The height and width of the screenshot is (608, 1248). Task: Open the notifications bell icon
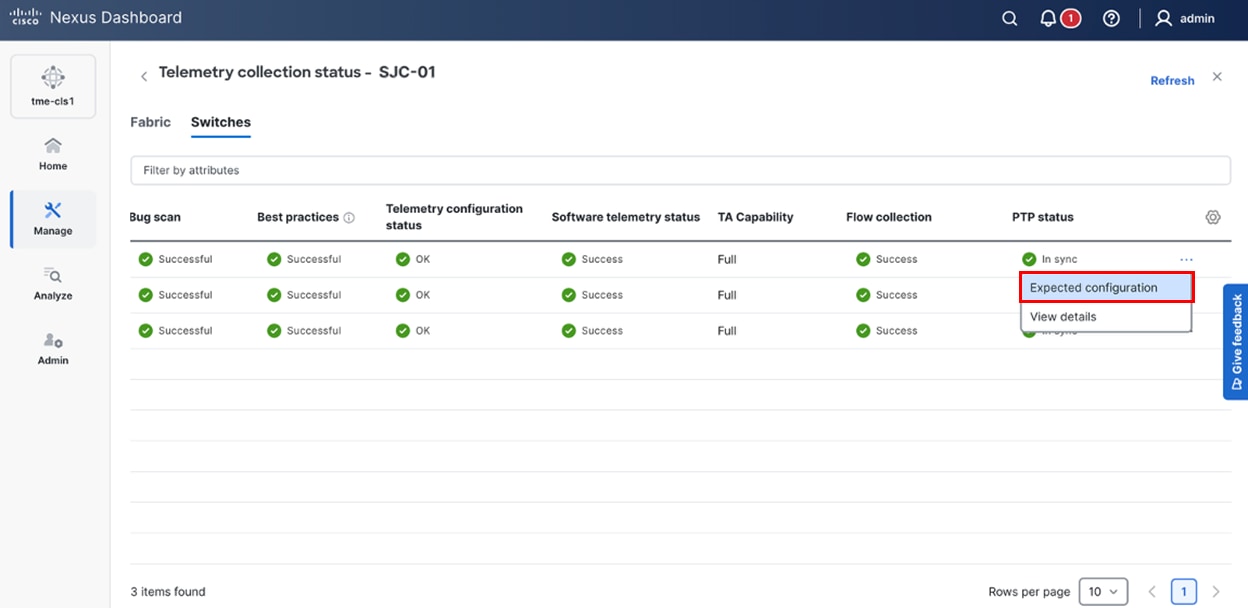pos(1048,19)
